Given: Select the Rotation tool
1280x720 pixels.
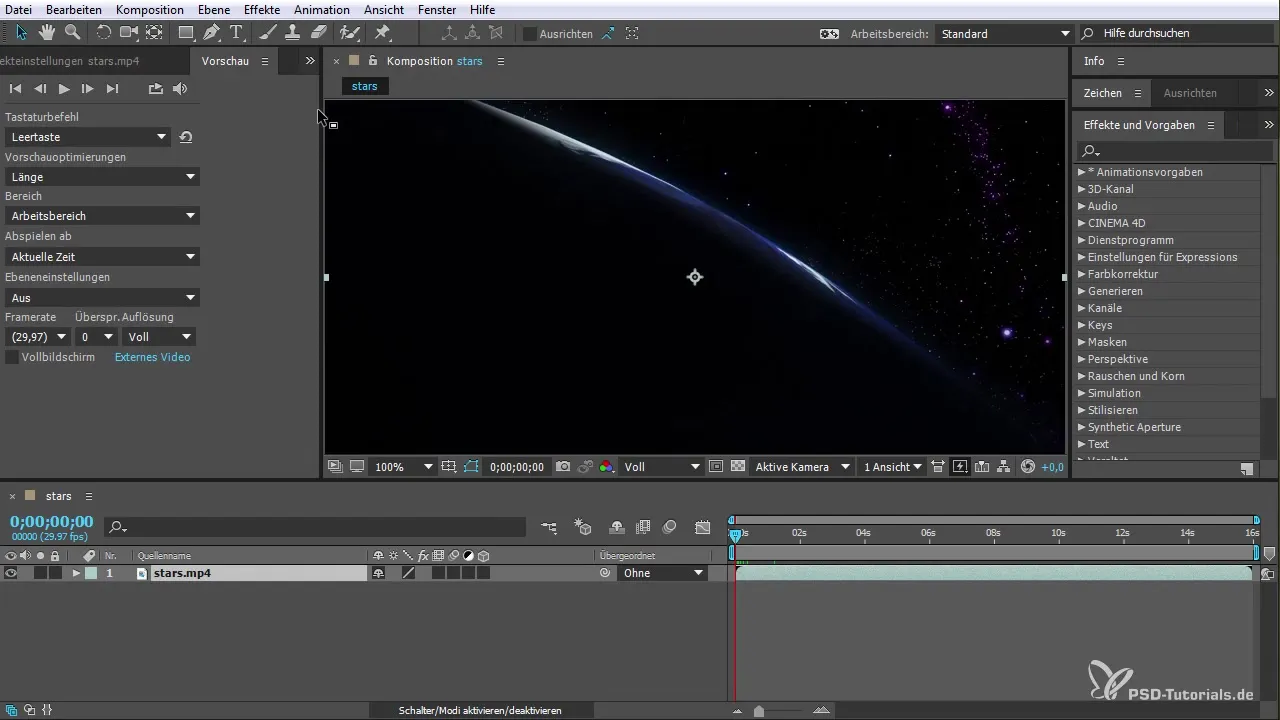Looking at the screenshot, I should pos(103,33).
